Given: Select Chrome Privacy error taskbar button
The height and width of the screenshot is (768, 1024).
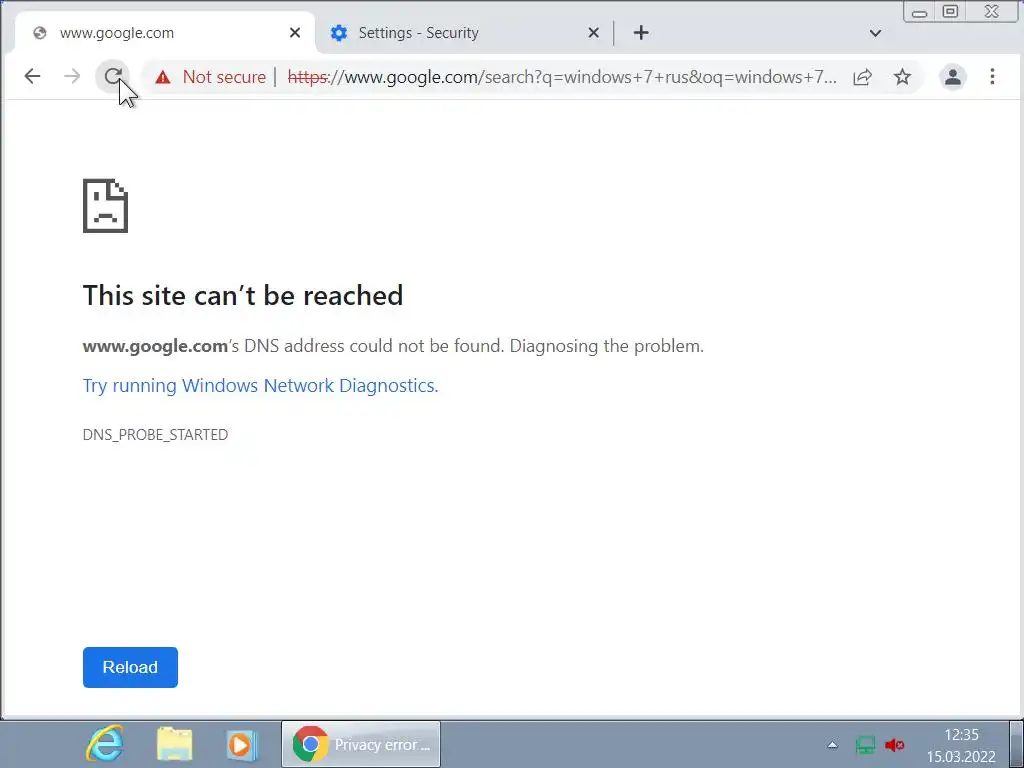Looking at the screenshot, I should coord(361,744).
